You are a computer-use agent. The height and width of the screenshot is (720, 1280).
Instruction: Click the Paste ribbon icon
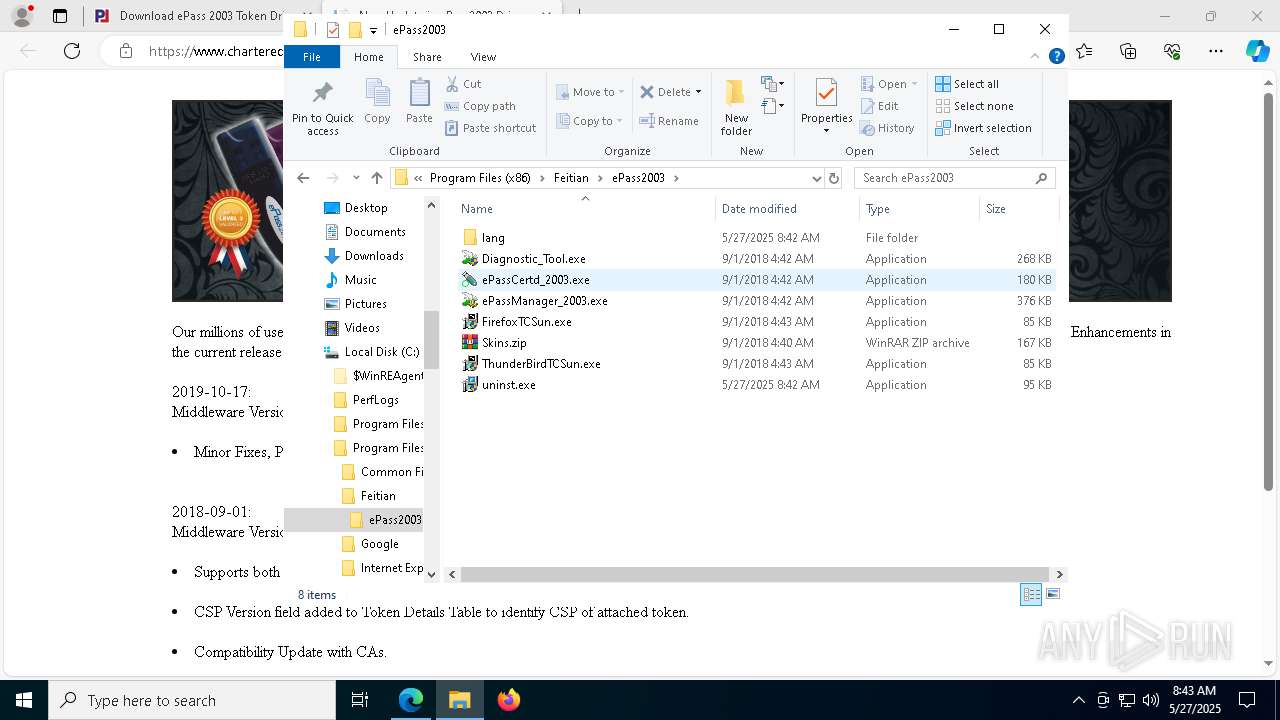point(419,102)
